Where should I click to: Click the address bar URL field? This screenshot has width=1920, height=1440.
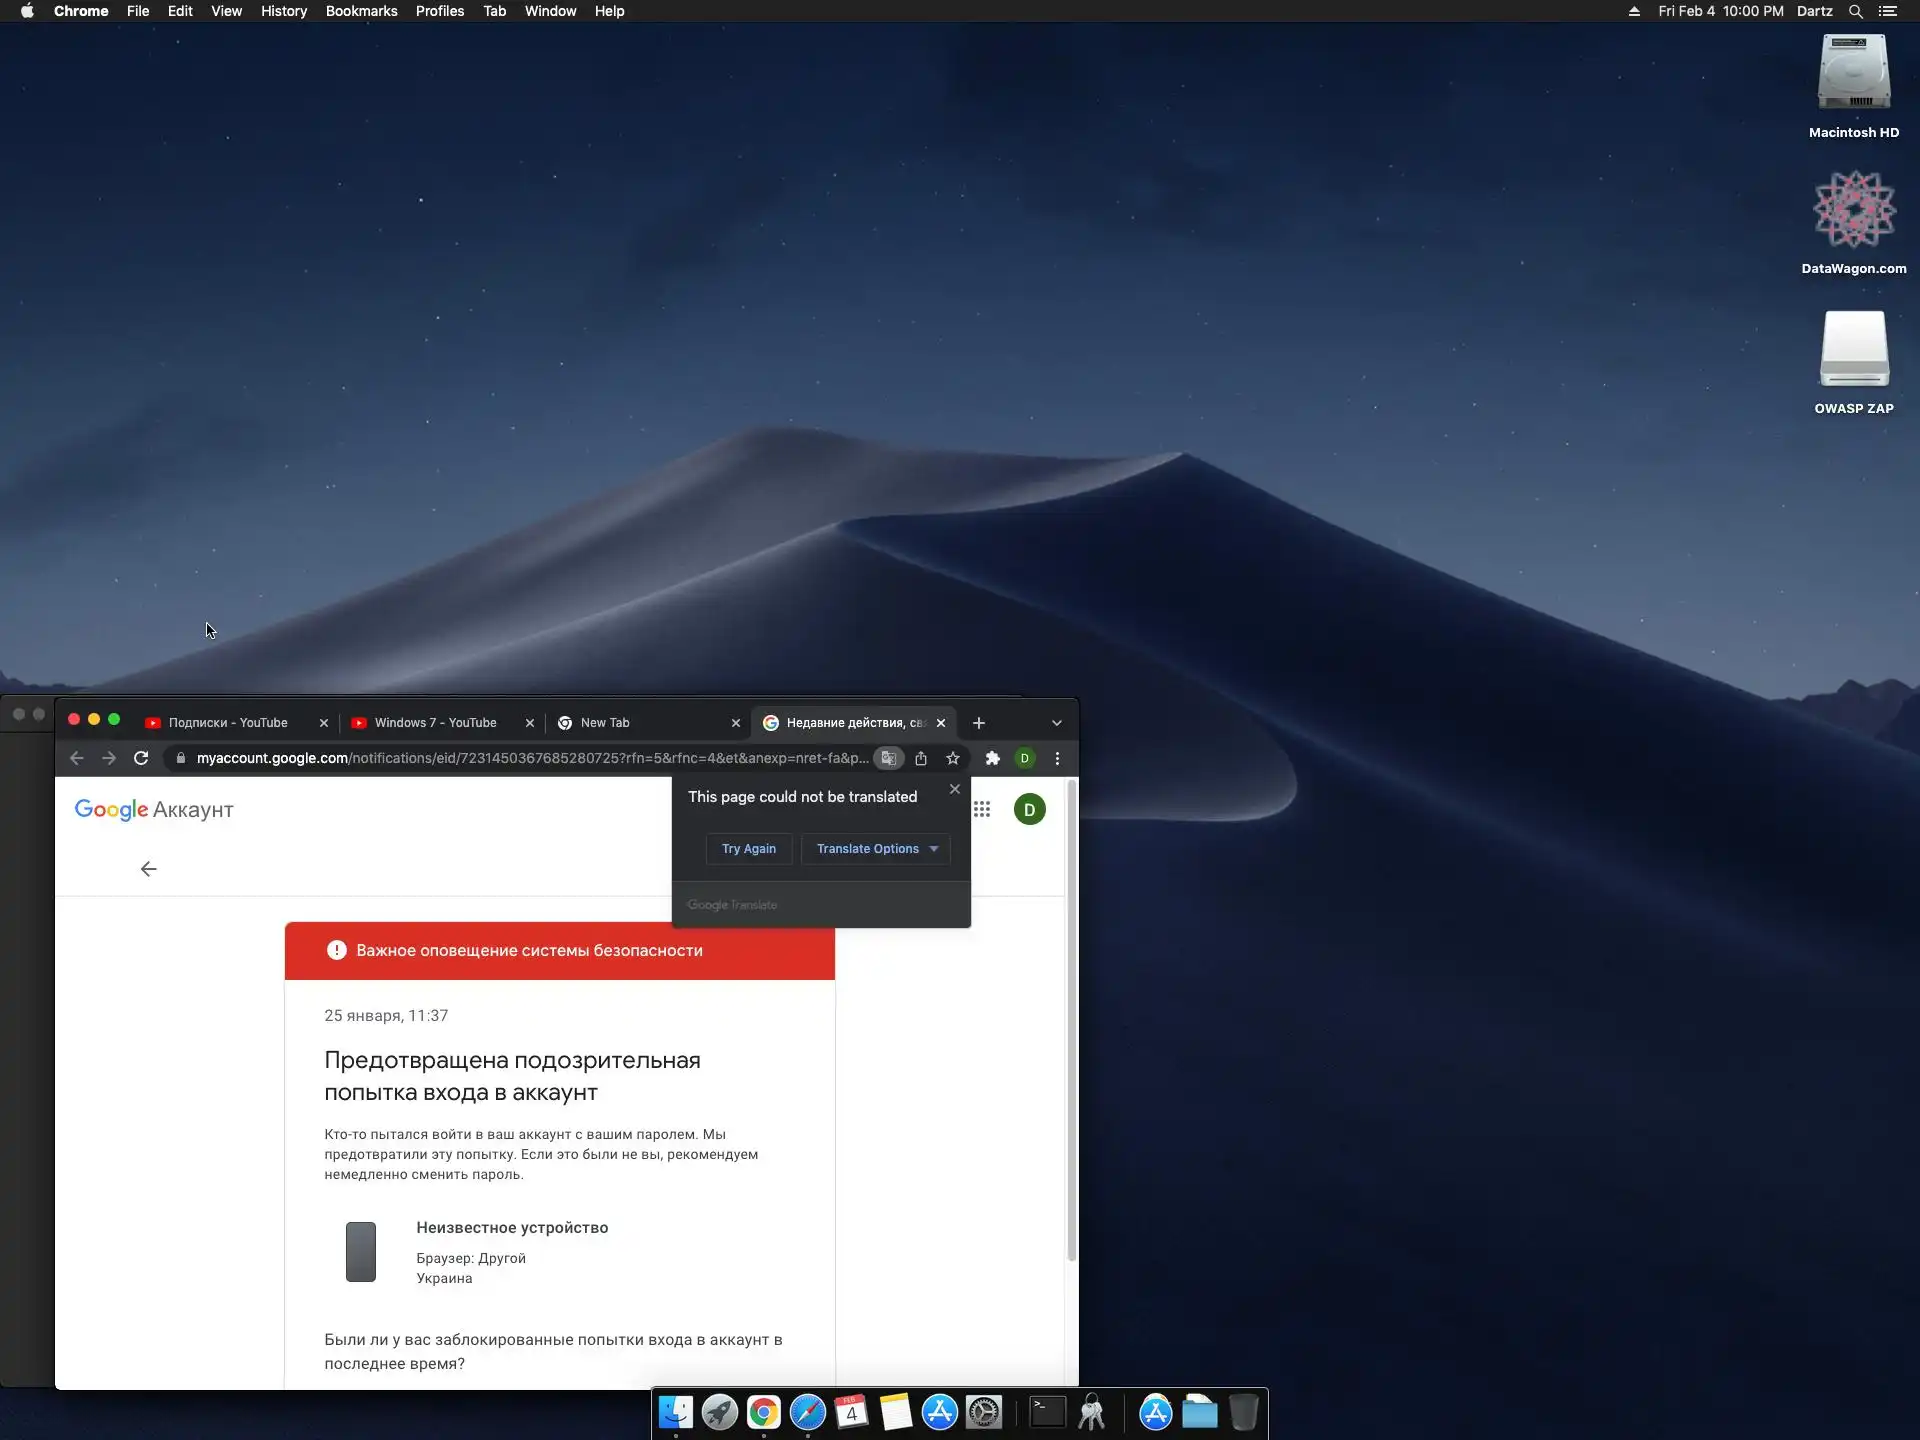tap(530, 758)
